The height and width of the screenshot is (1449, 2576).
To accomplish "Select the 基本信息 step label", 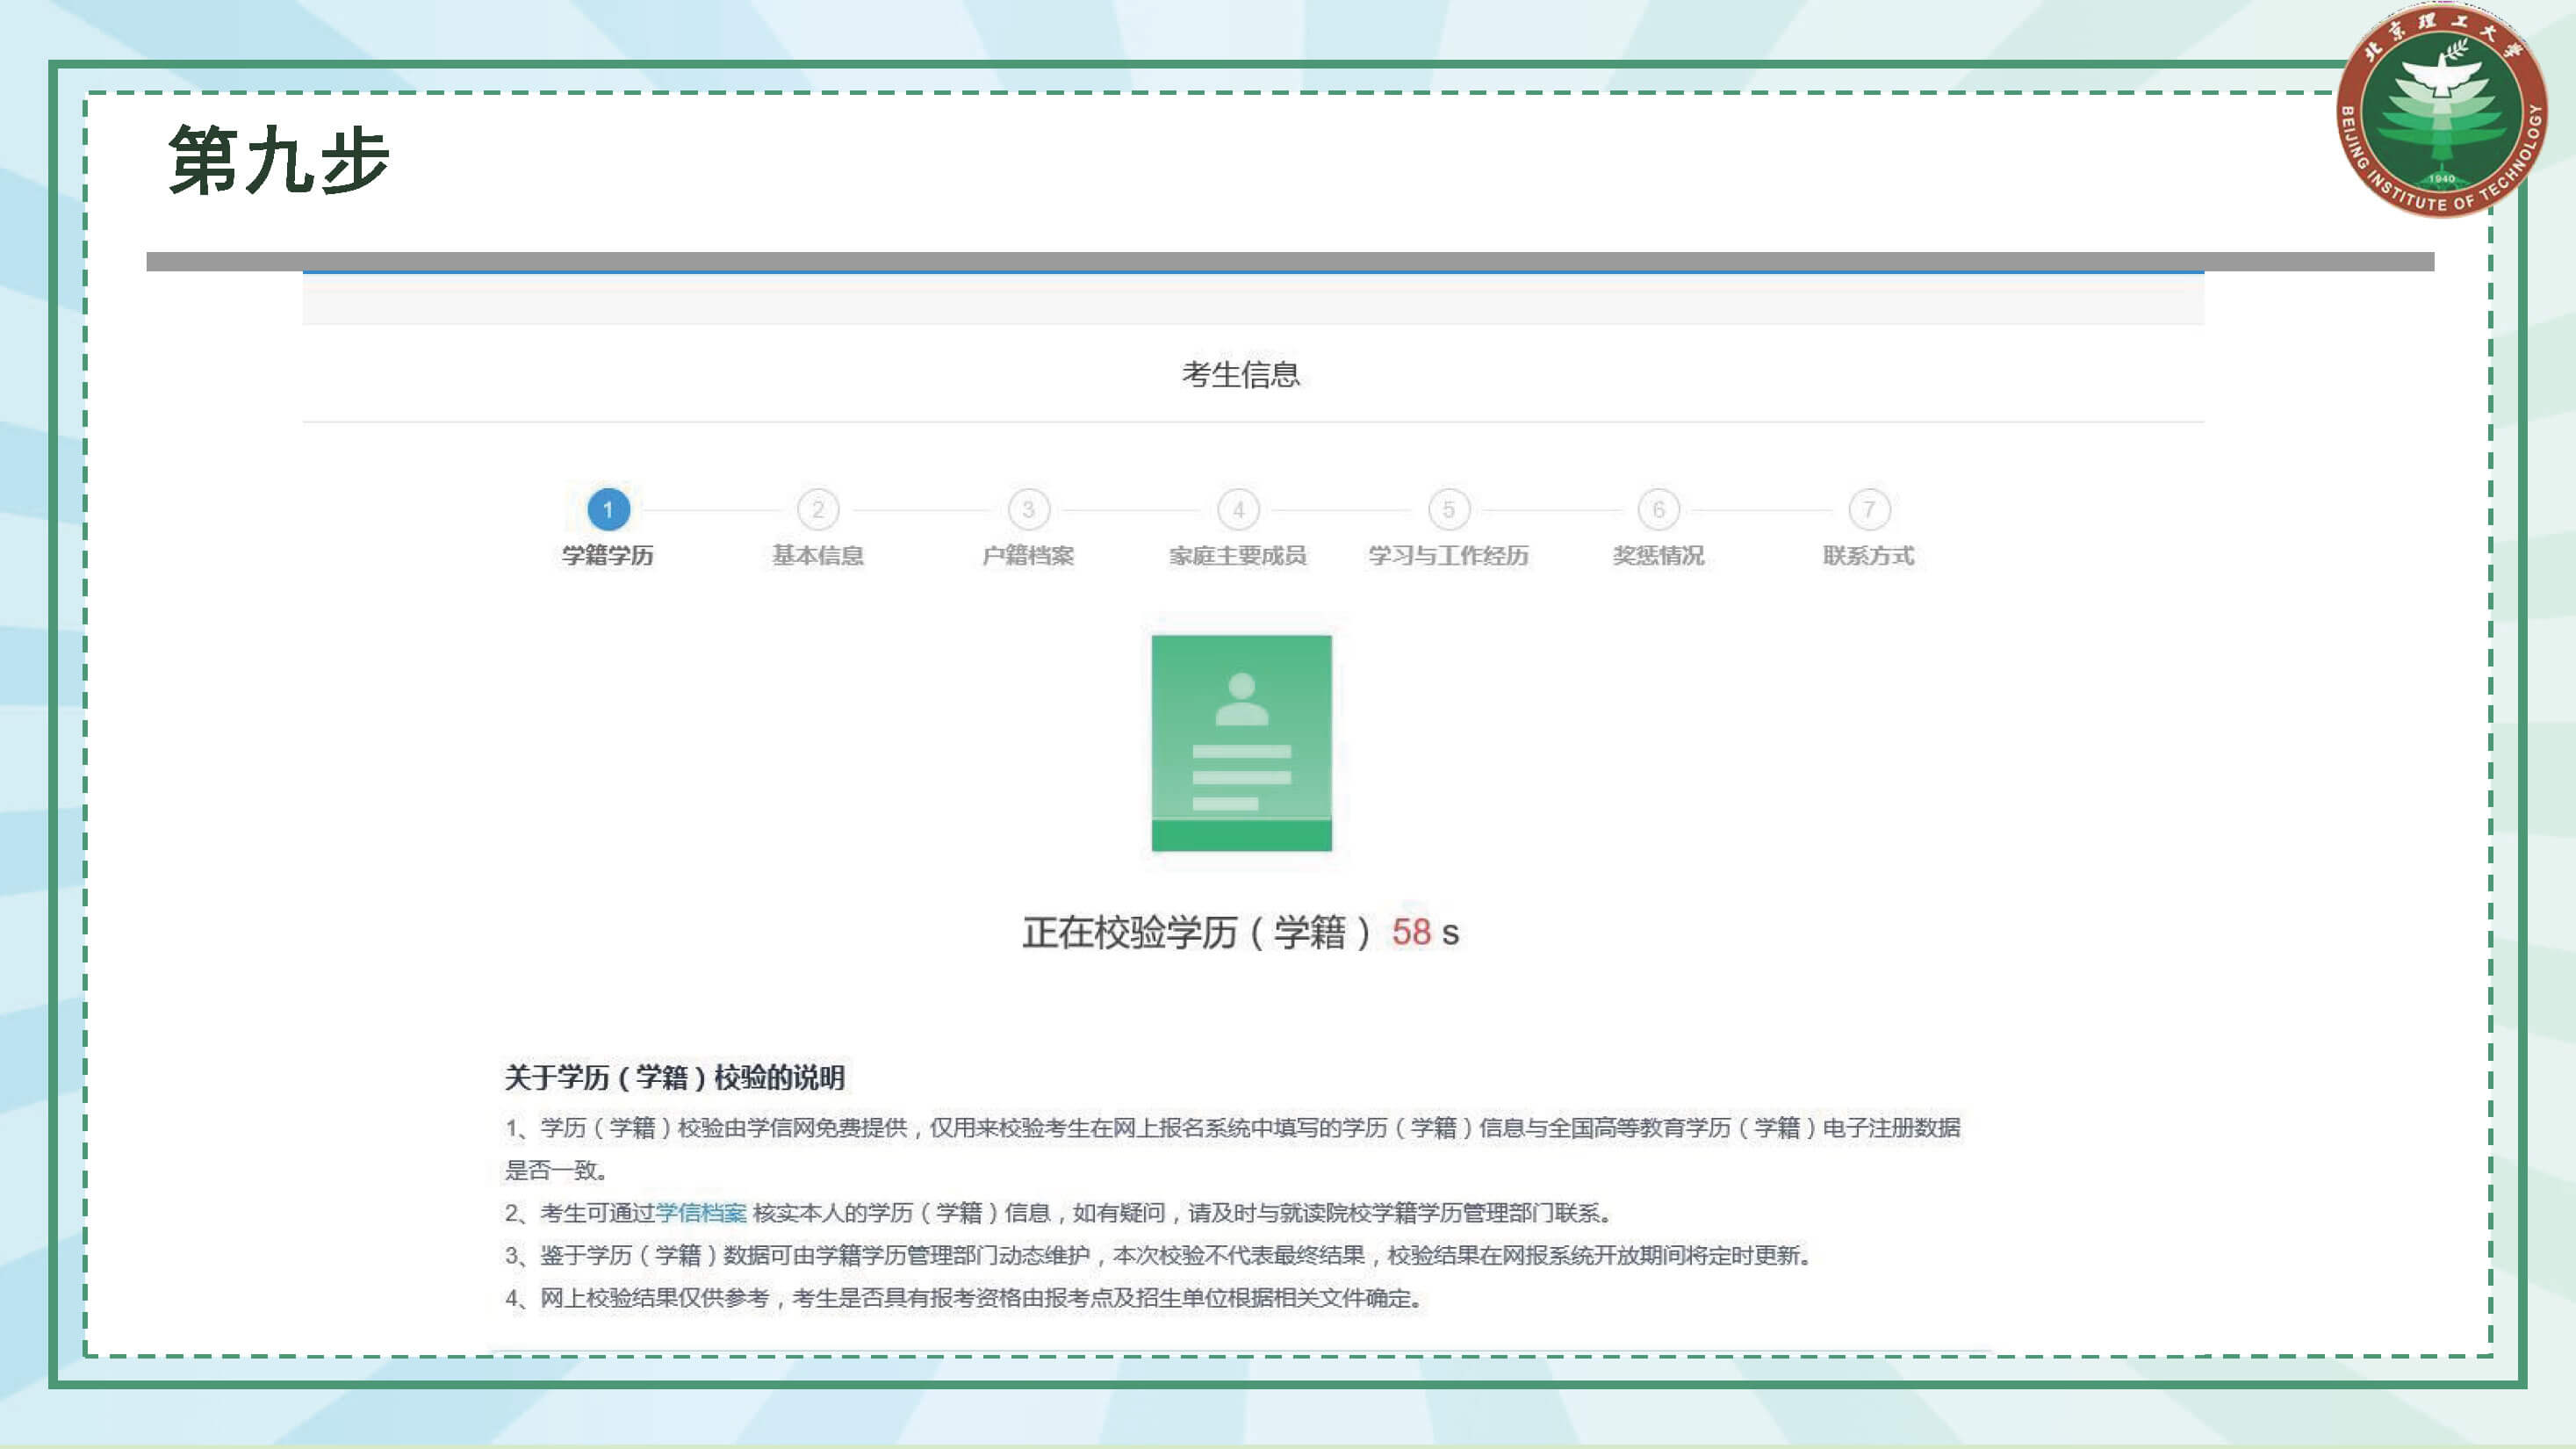I will pos(818,556).
